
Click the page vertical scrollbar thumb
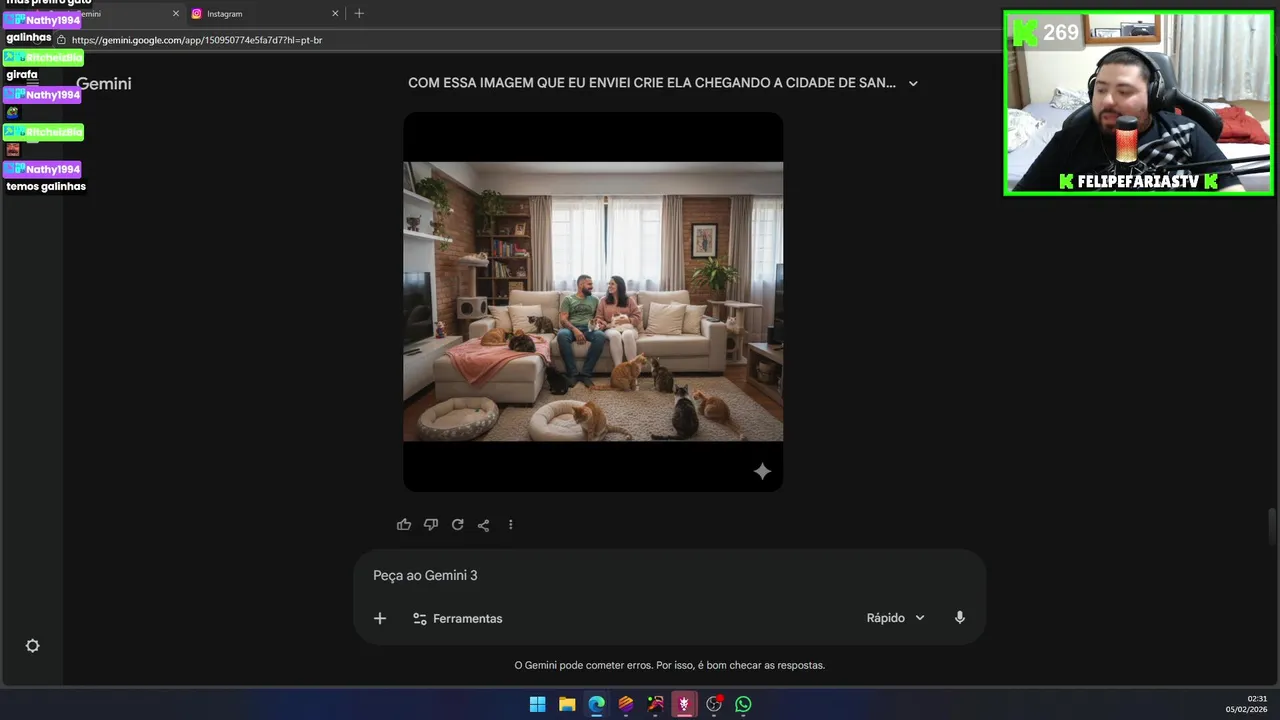[x=1273, y=527]
